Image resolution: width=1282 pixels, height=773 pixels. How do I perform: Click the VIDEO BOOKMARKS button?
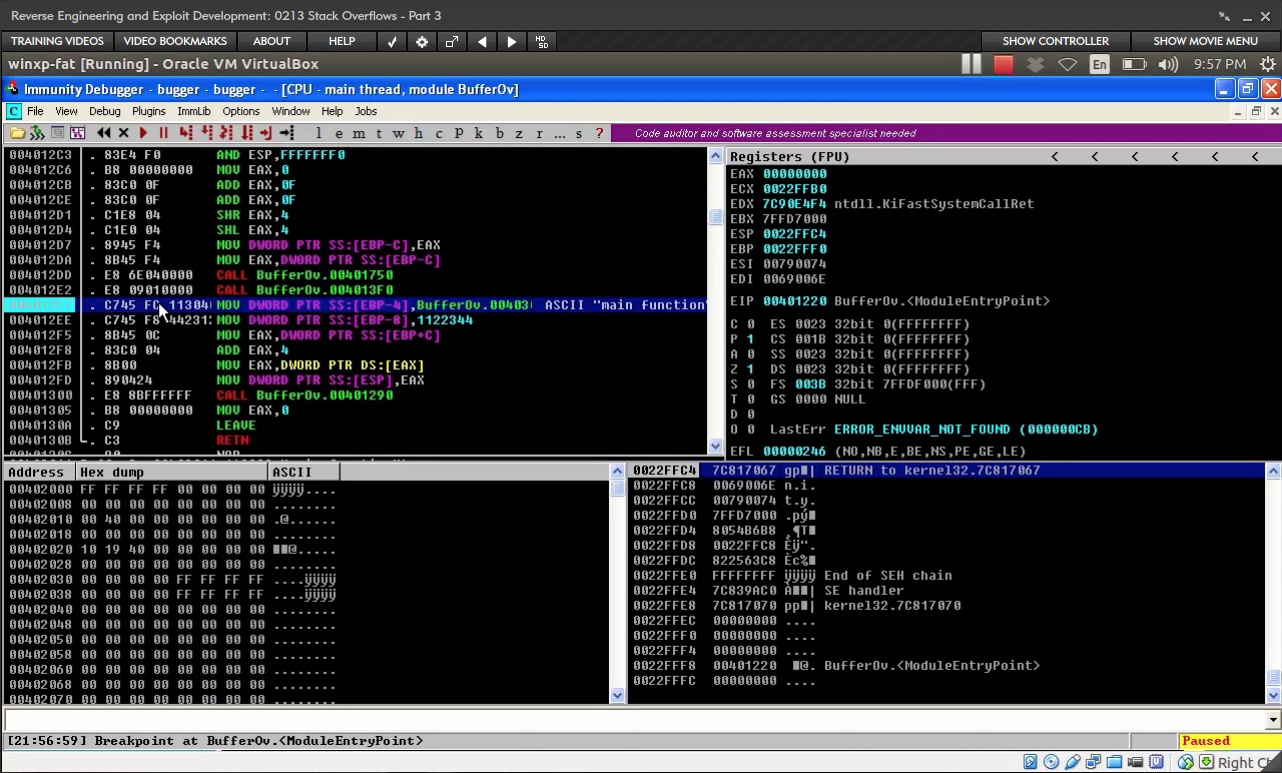[175, 41]
